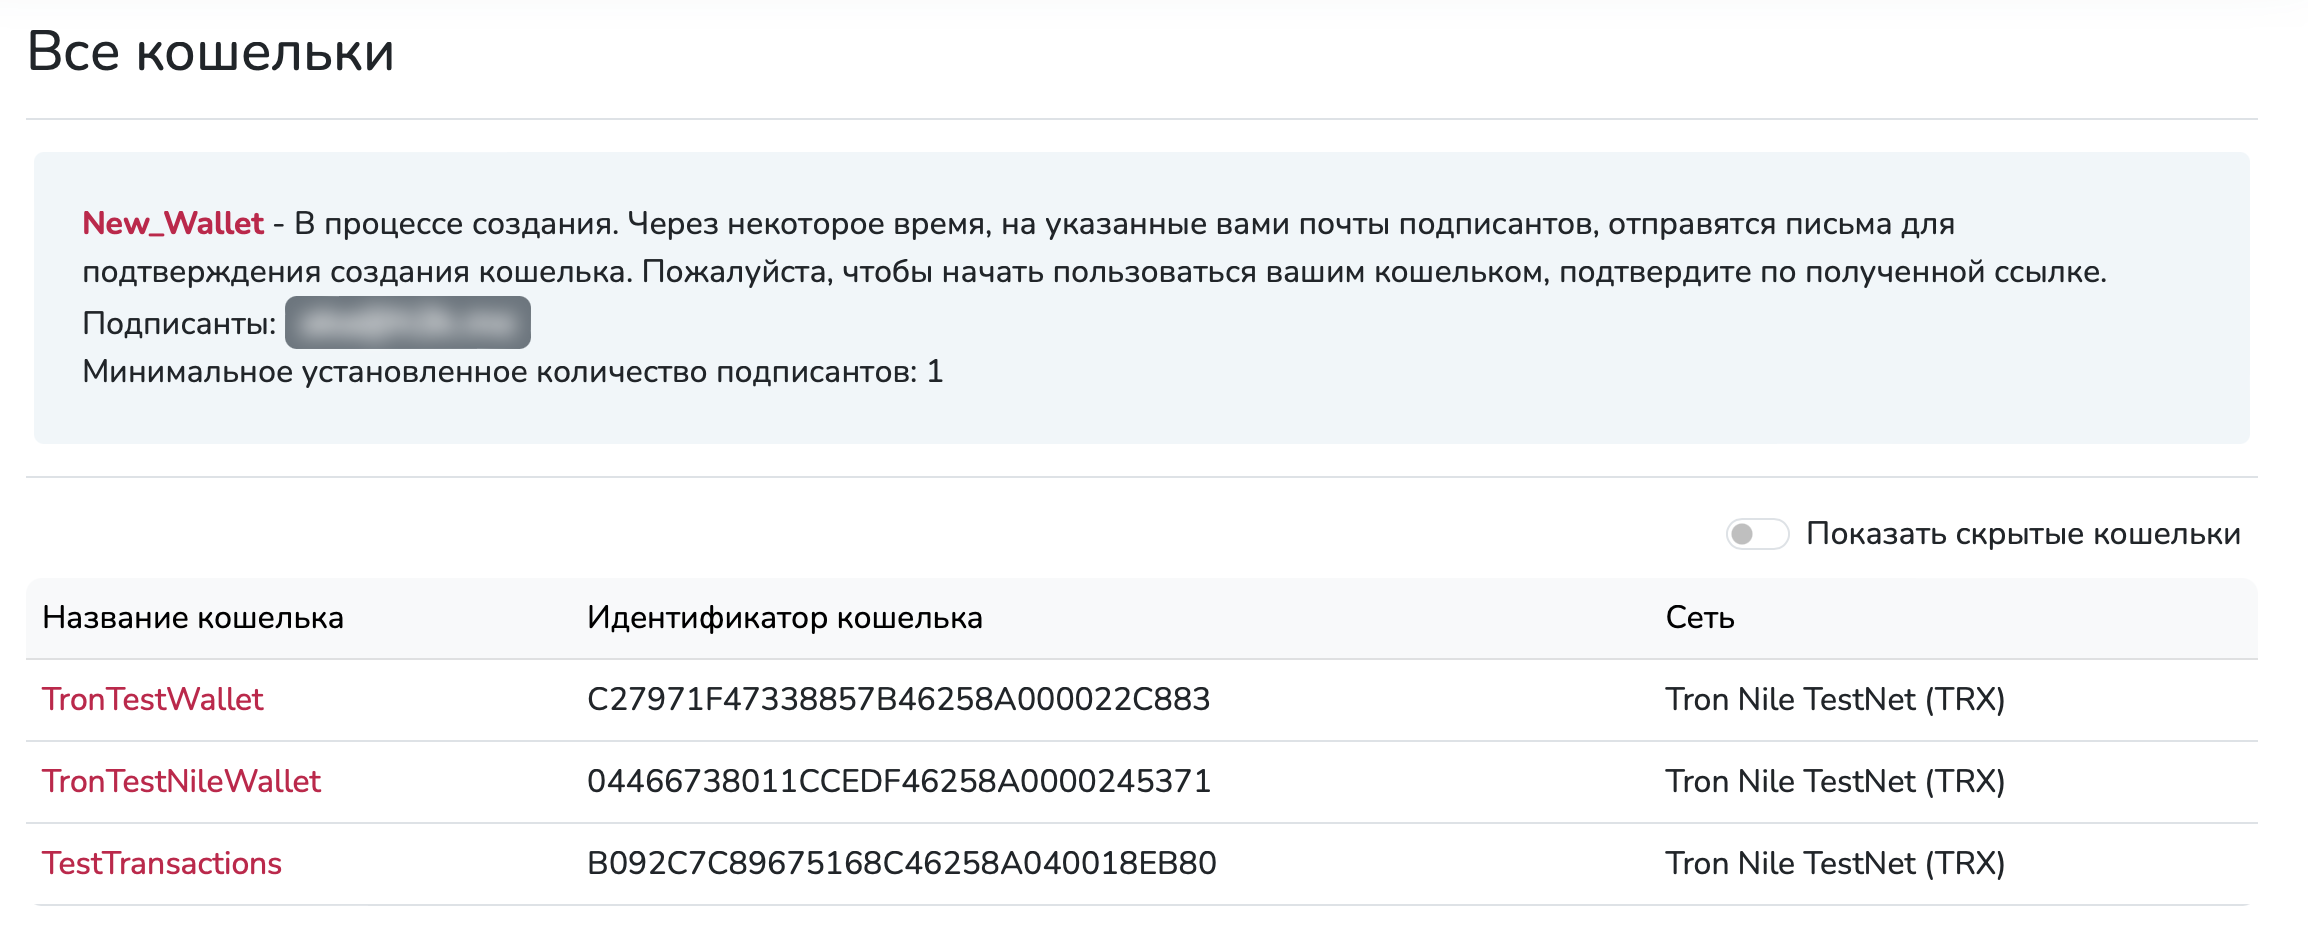
Task: Click the network cell of TronTestNileWallet row
Action: pyautogui.click(x=1834, y=781)
